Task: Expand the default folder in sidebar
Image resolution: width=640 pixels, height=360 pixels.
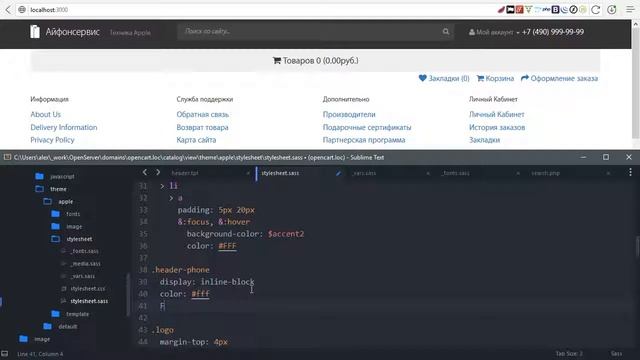Action: point(48,326)
